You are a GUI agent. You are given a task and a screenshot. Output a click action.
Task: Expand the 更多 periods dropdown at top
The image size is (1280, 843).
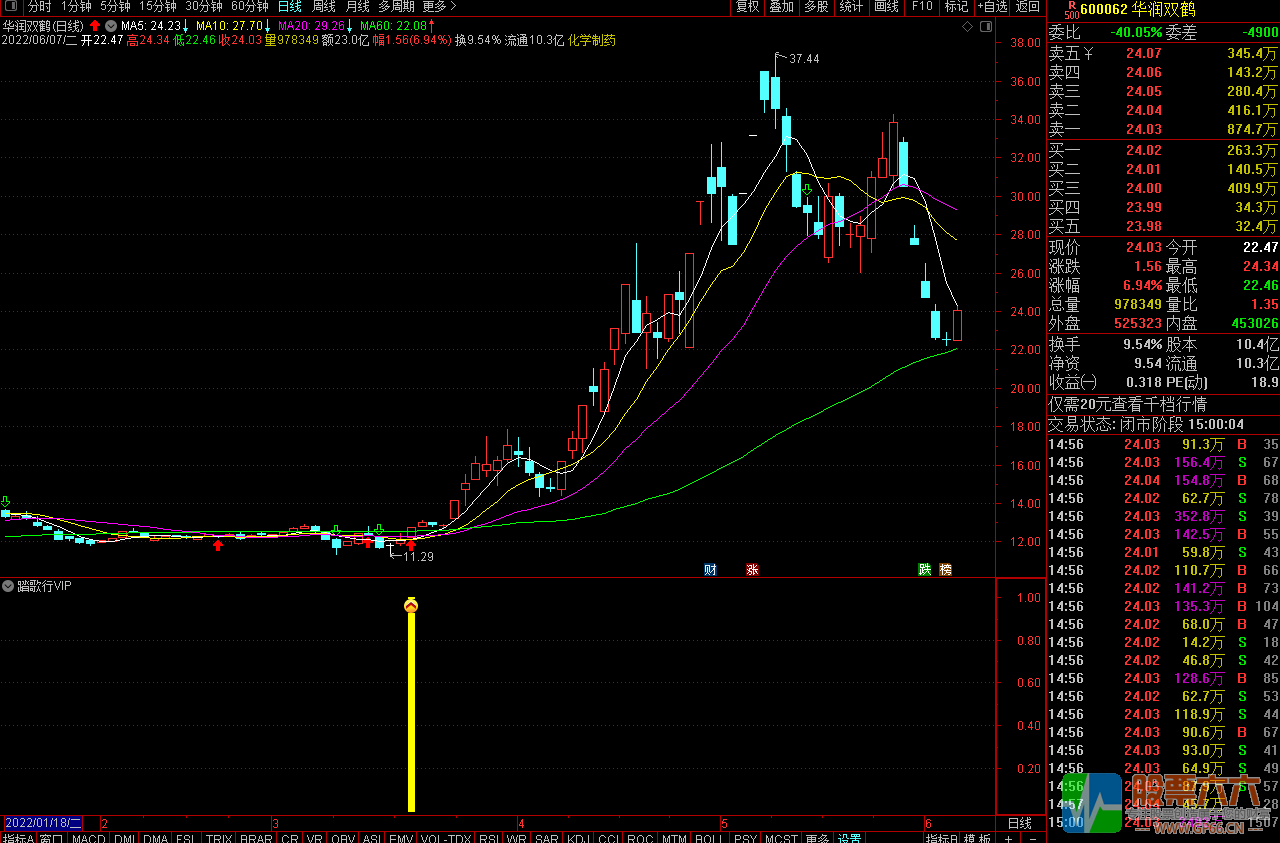tap(439, 6)
